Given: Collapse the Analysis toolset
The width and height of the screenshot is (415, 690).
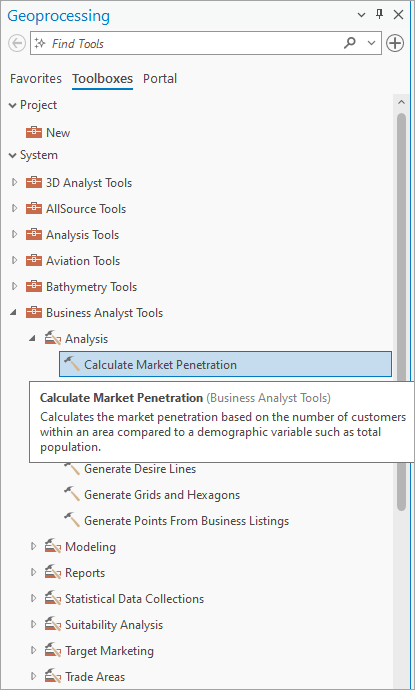Looking at the screenshot, I should pos(33,338).
